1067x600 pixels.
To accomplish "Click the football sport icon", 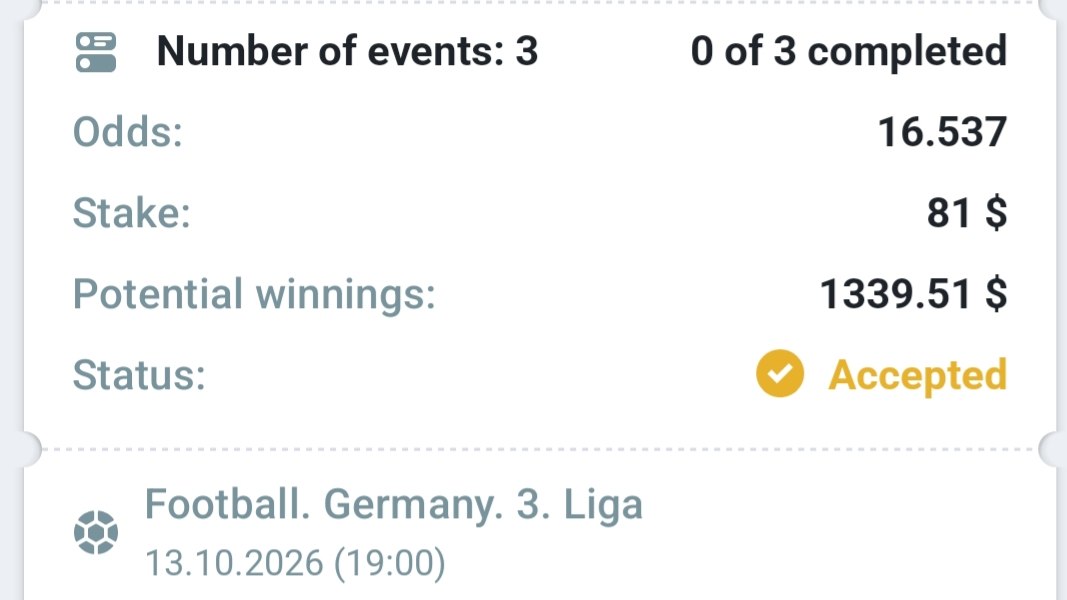I will coord(96,532).
